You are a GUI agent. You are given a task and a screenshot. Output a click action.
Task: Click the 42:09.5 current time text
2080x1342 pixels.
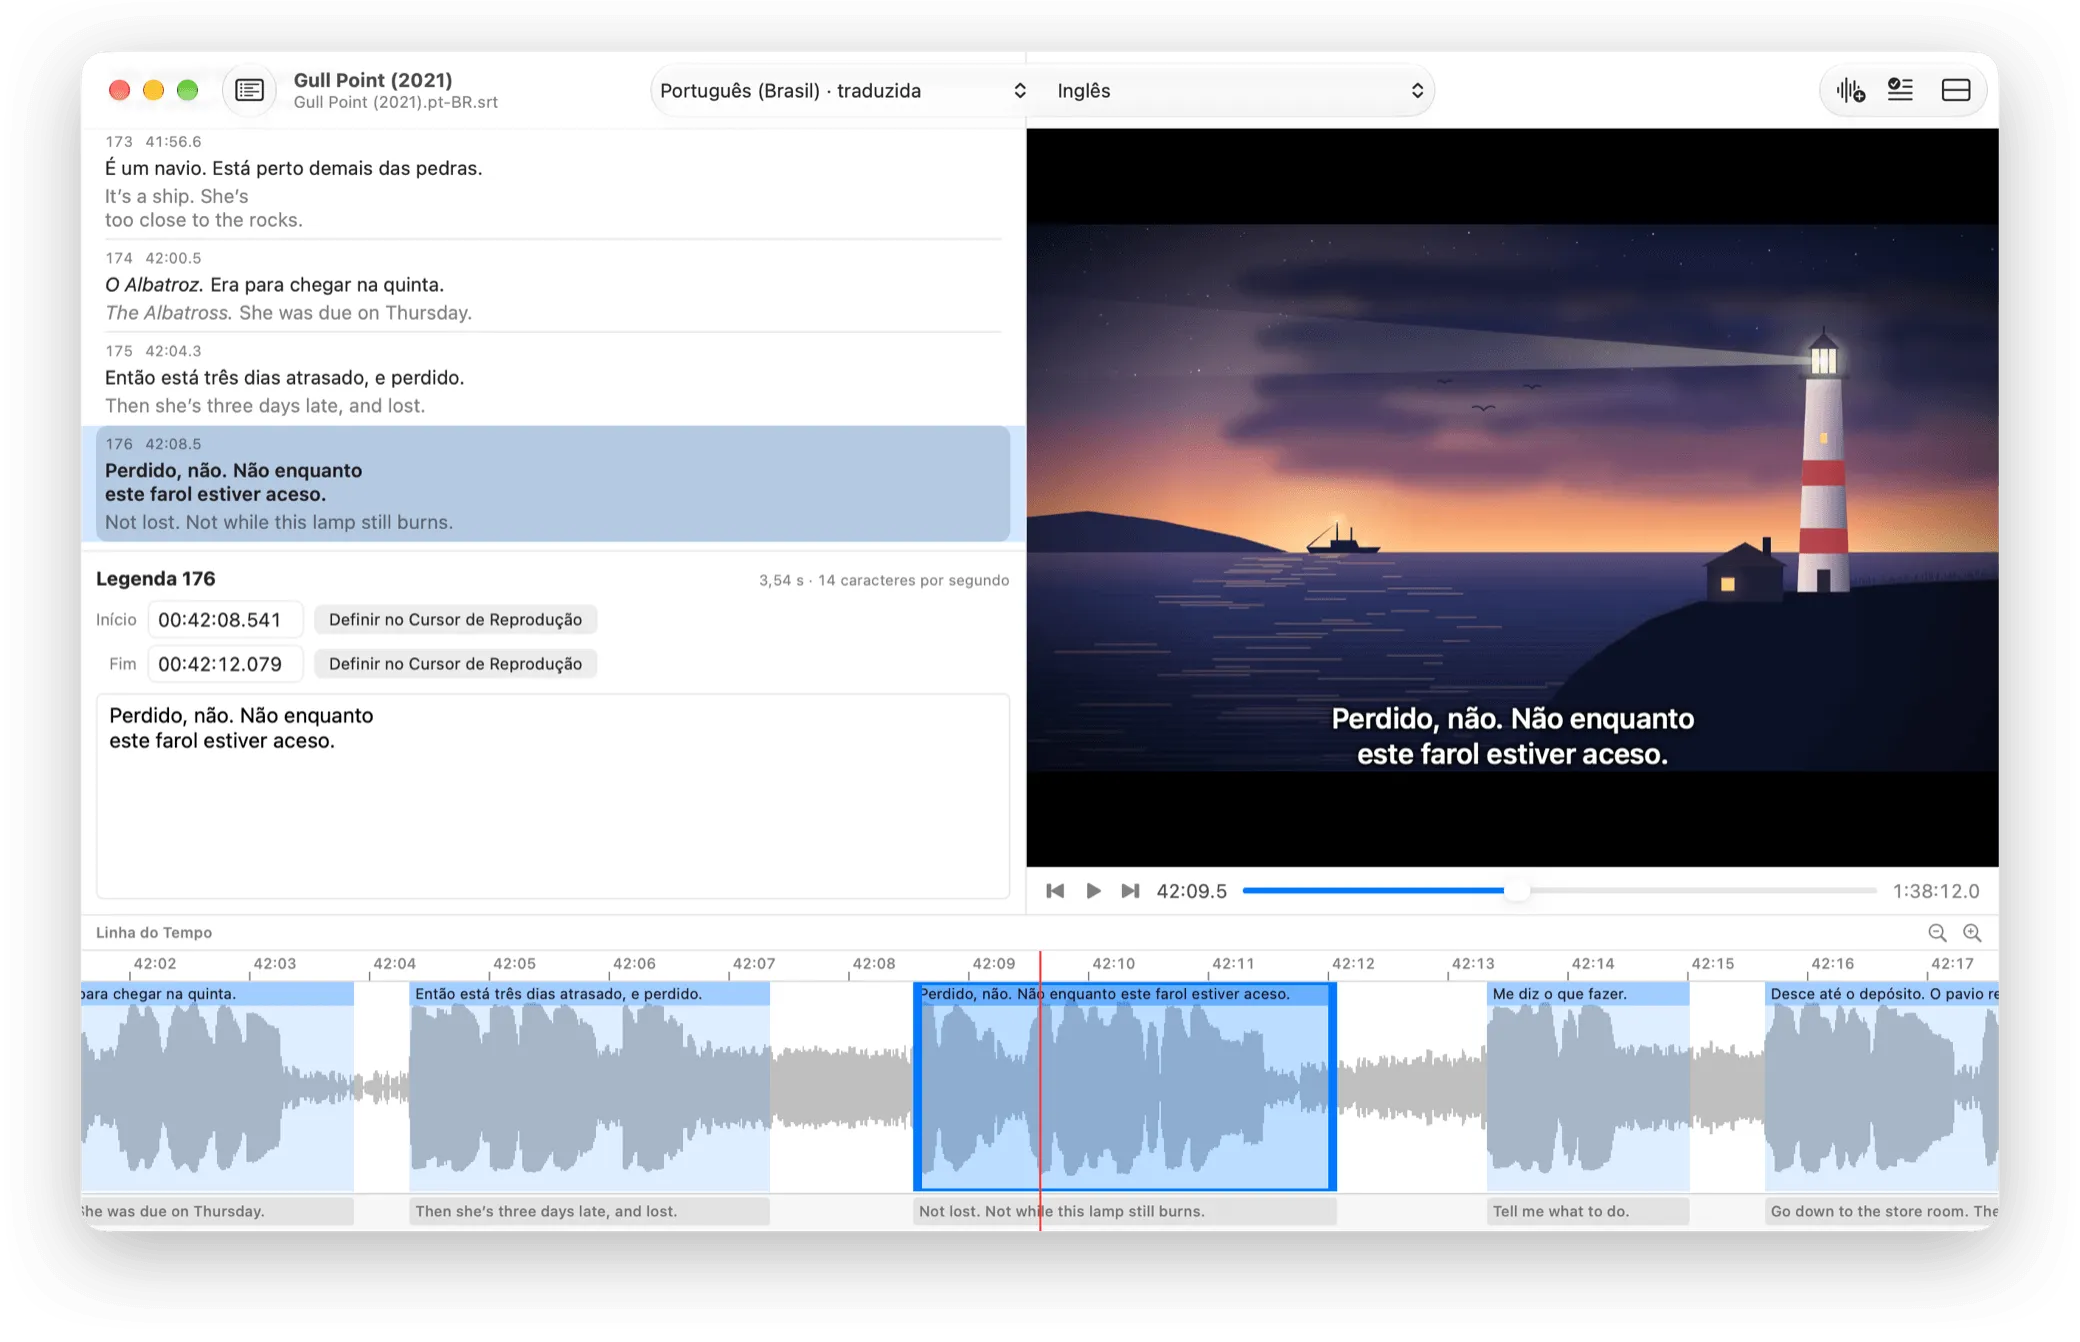[x=1191, y=891]
